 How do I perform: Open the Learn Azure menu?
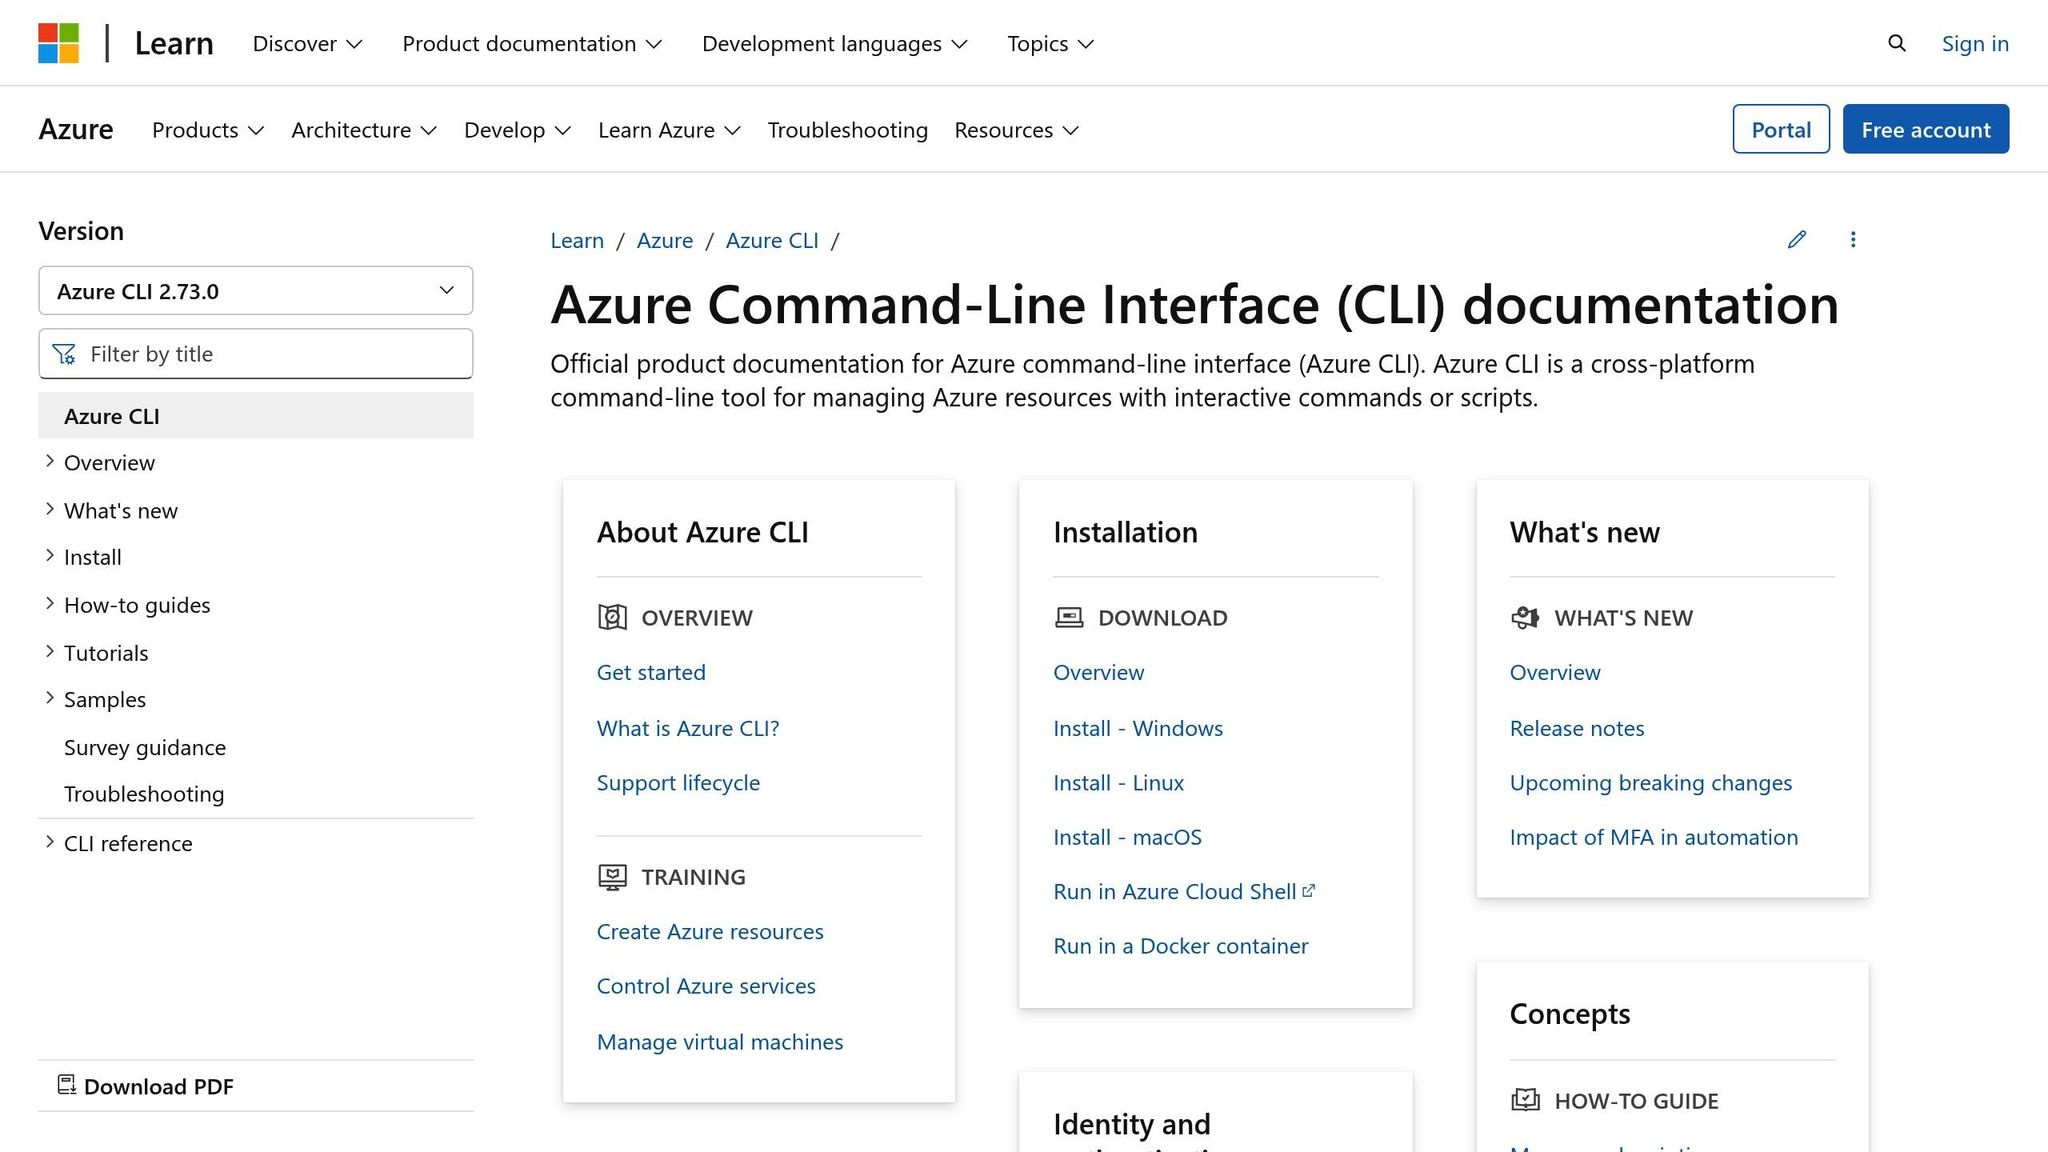[x=669, y=130]
